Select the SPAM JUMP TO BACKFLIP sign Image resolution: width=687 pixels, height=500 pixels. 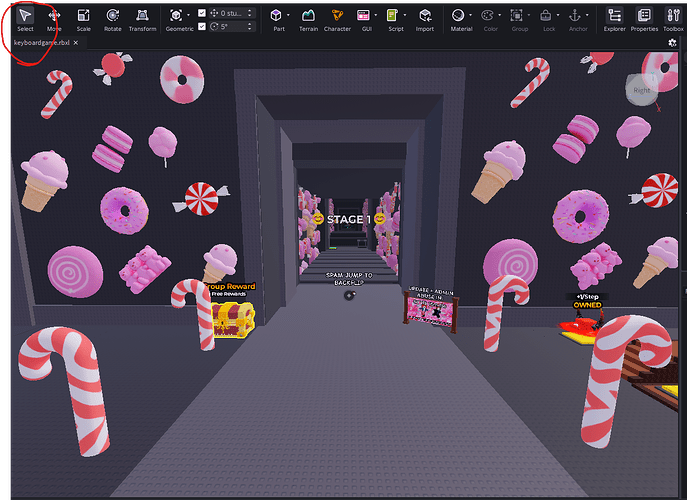(349, 279)
